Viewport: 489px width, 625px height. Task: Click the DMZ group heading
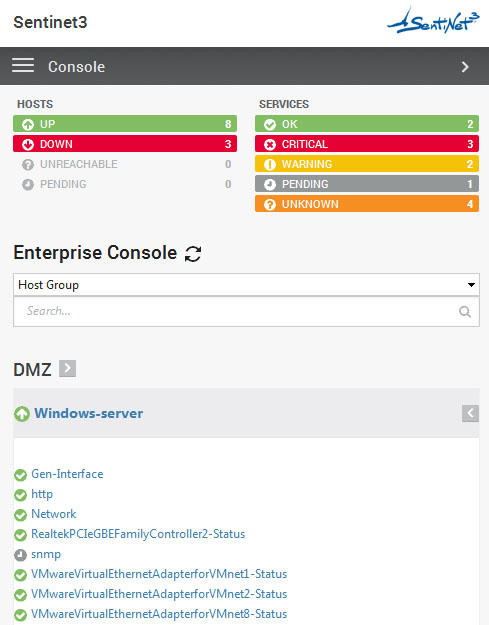32,369
